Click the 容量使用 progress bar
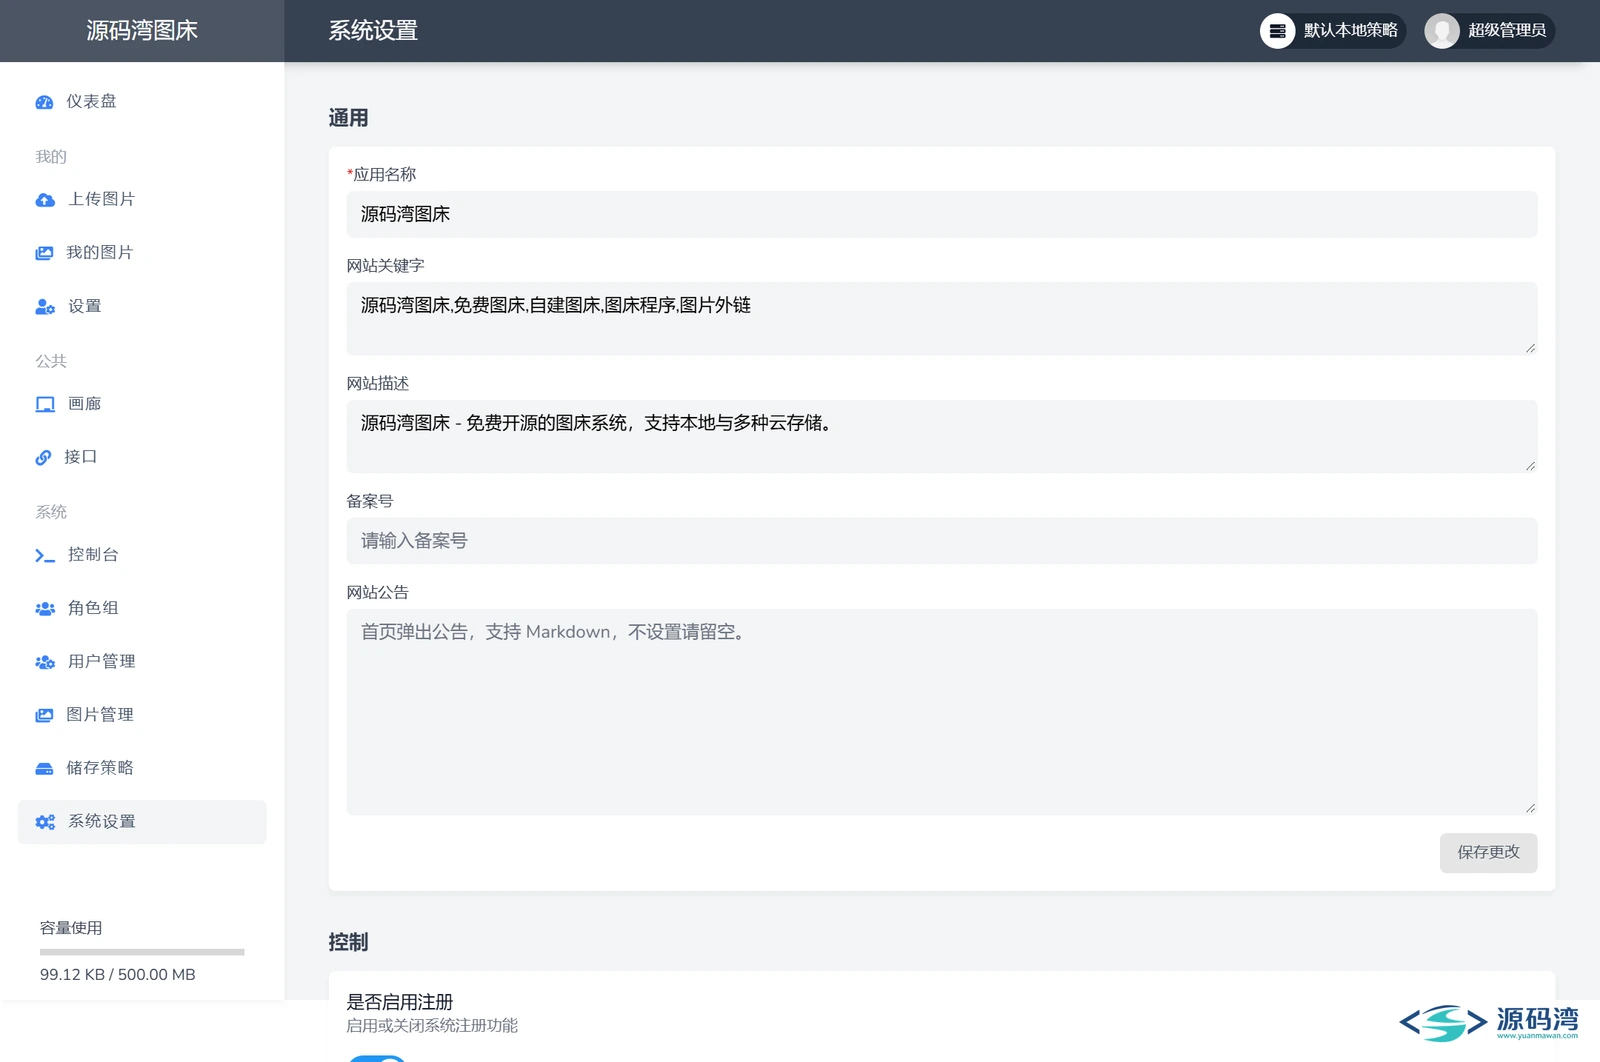Image resolution: width=1600 pixels, height=1062 pixels. tap(142, 952)
